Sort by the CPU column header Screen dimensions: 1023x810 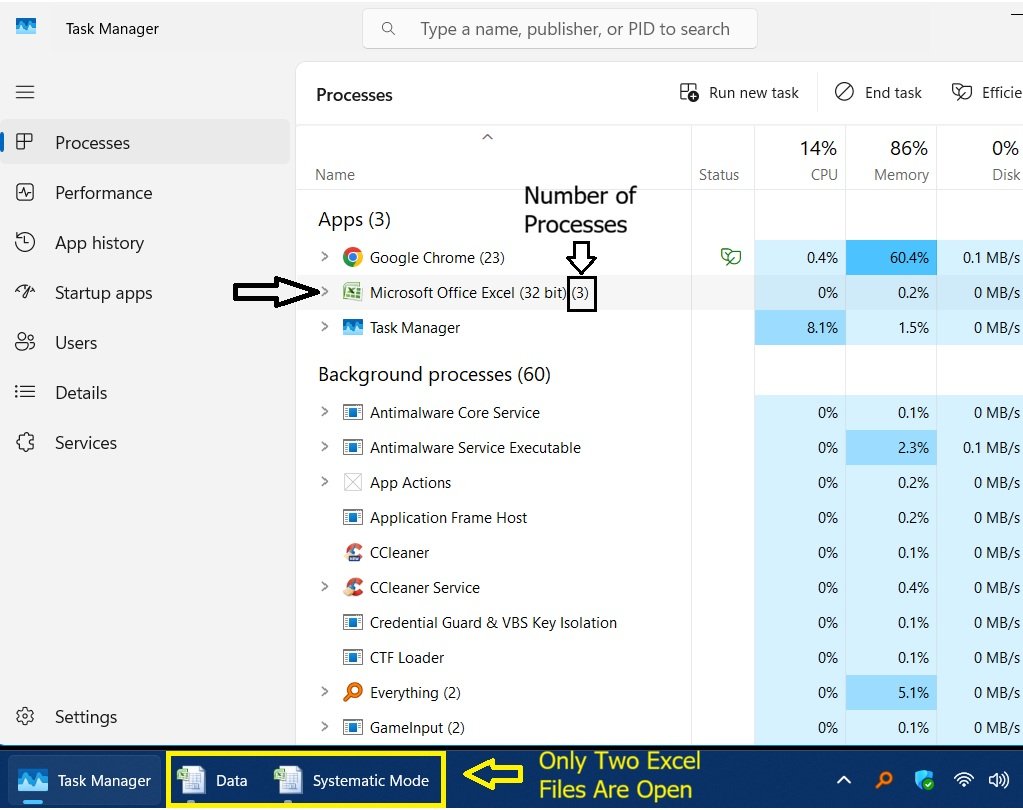[x=801, y=160]
